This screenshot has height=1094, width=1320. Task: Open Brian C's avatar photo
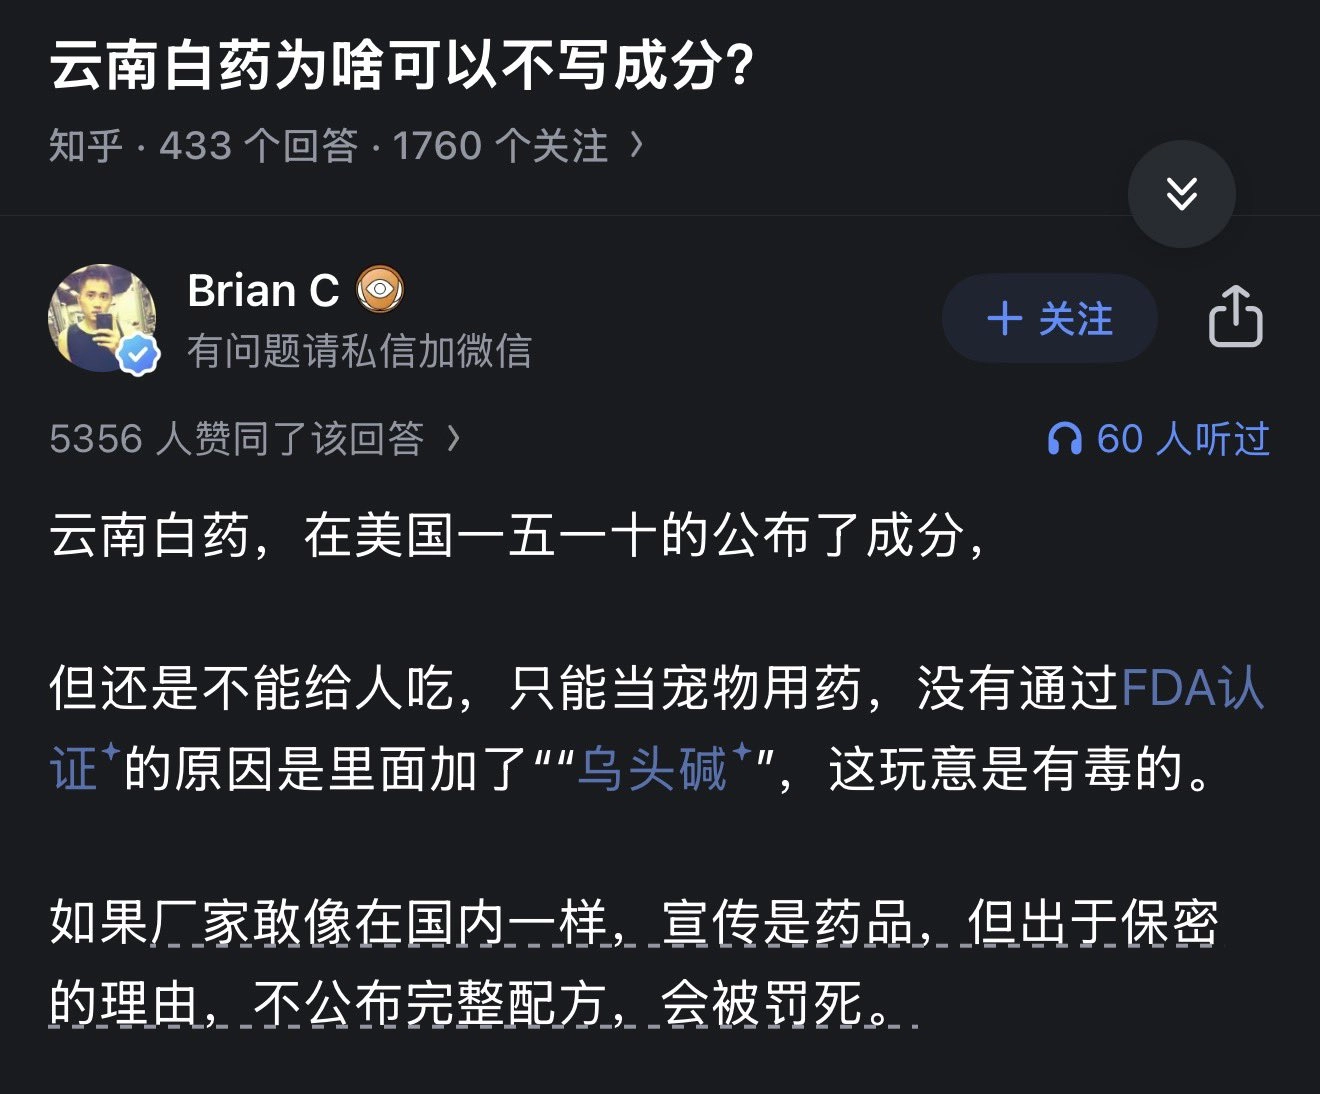101,317
